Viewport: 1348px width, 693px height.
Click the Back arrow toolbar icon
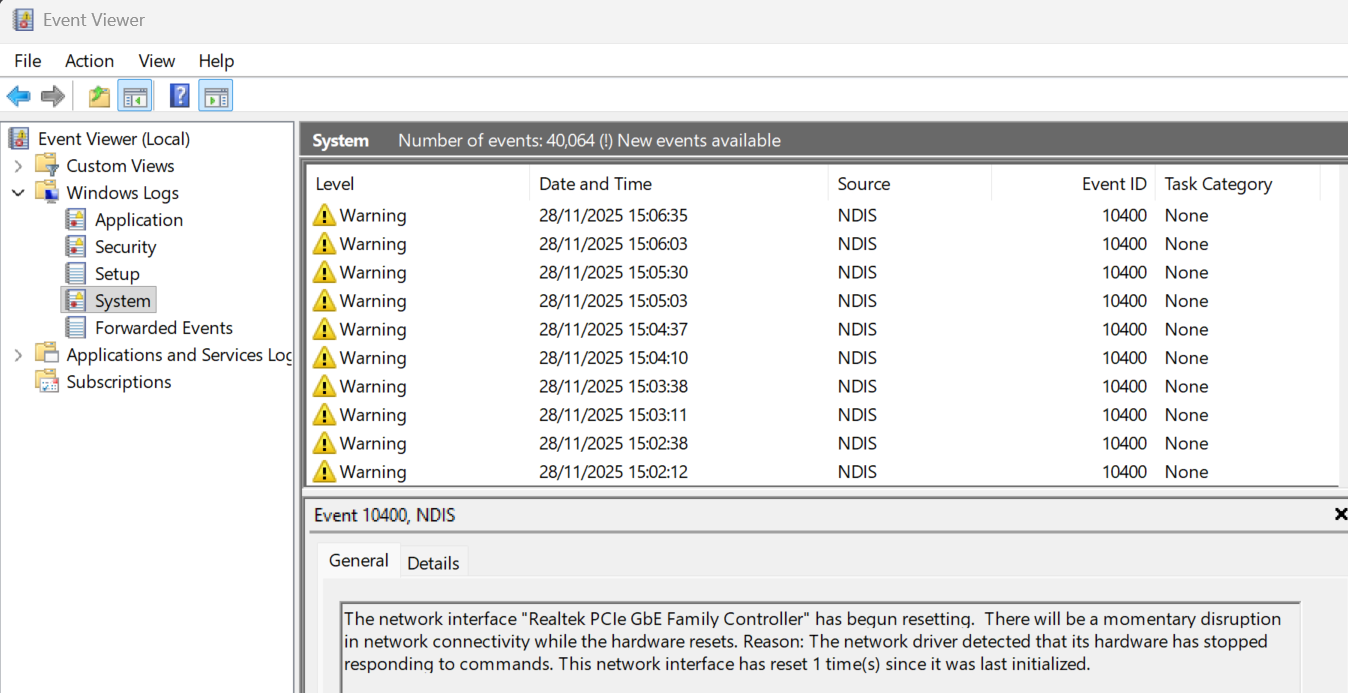18,96
